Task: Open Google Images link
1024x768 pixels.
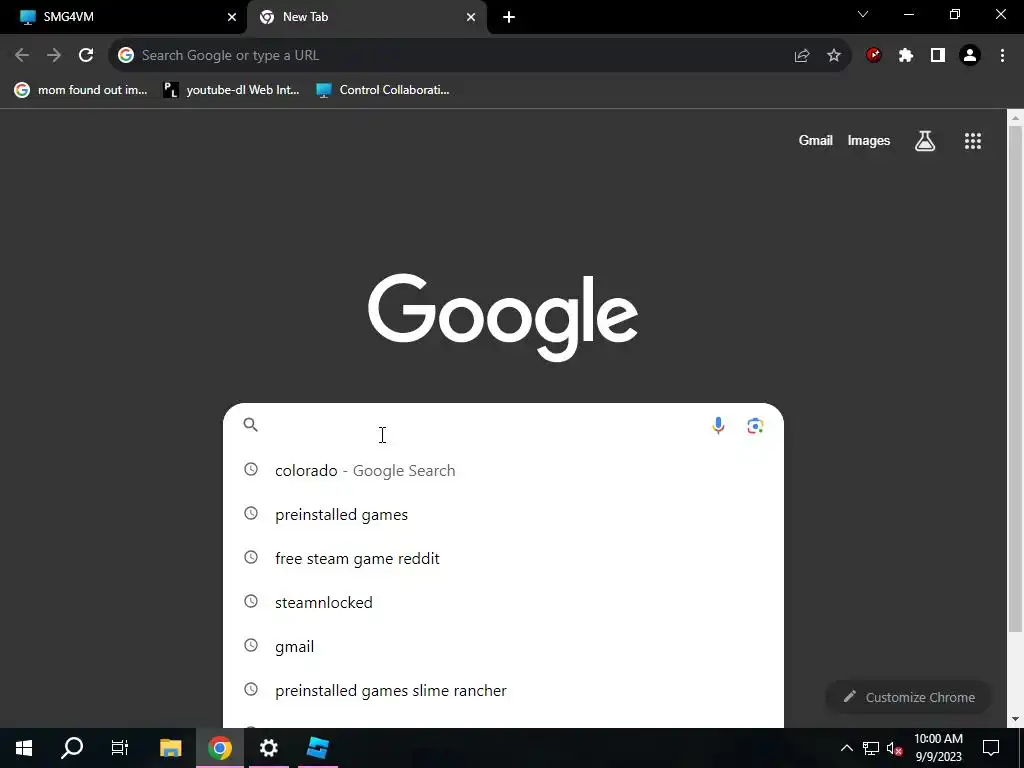Action: (x=869, y=140)
